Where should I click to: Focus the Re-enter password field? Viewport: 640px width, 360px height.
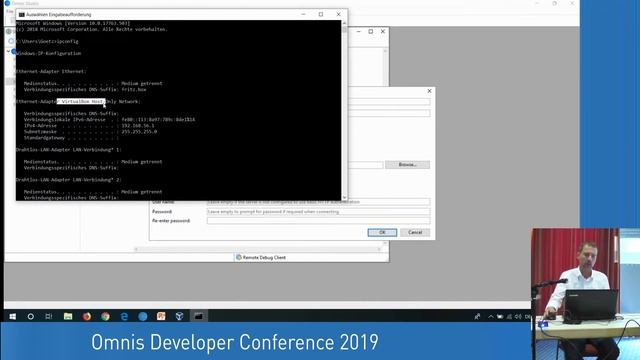(318, 221)
